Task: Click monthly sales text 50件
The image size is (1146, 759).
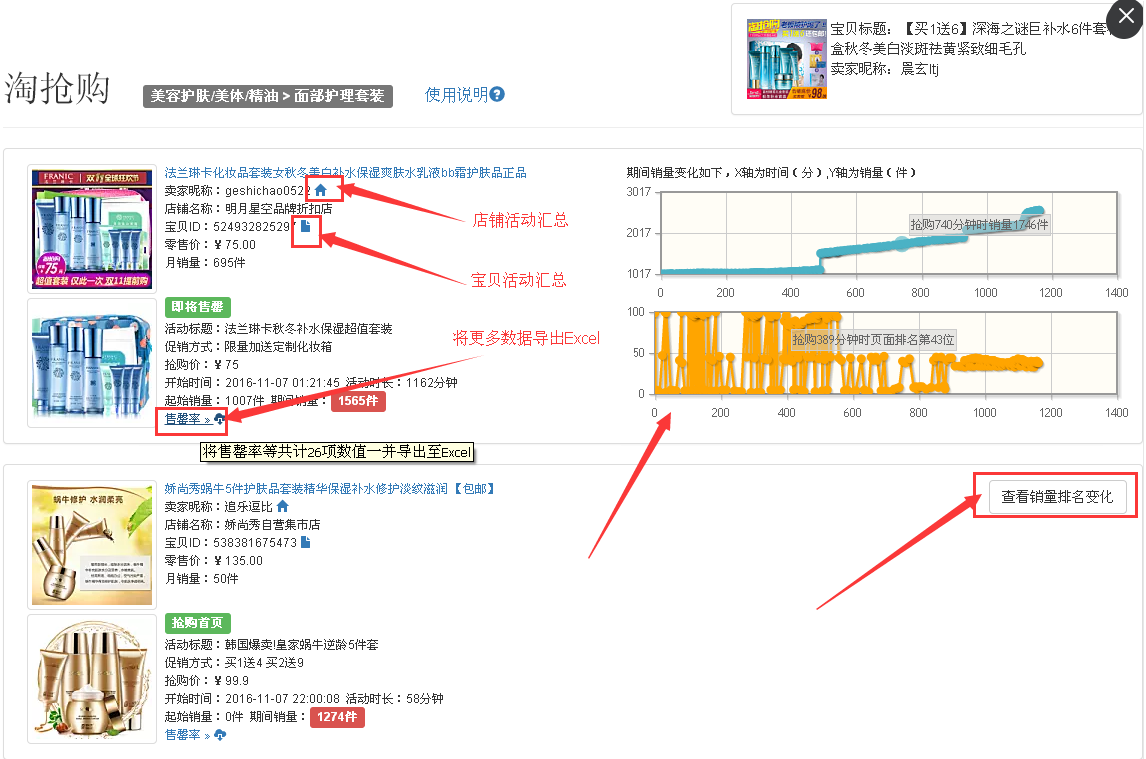Action: pos(226,578)
